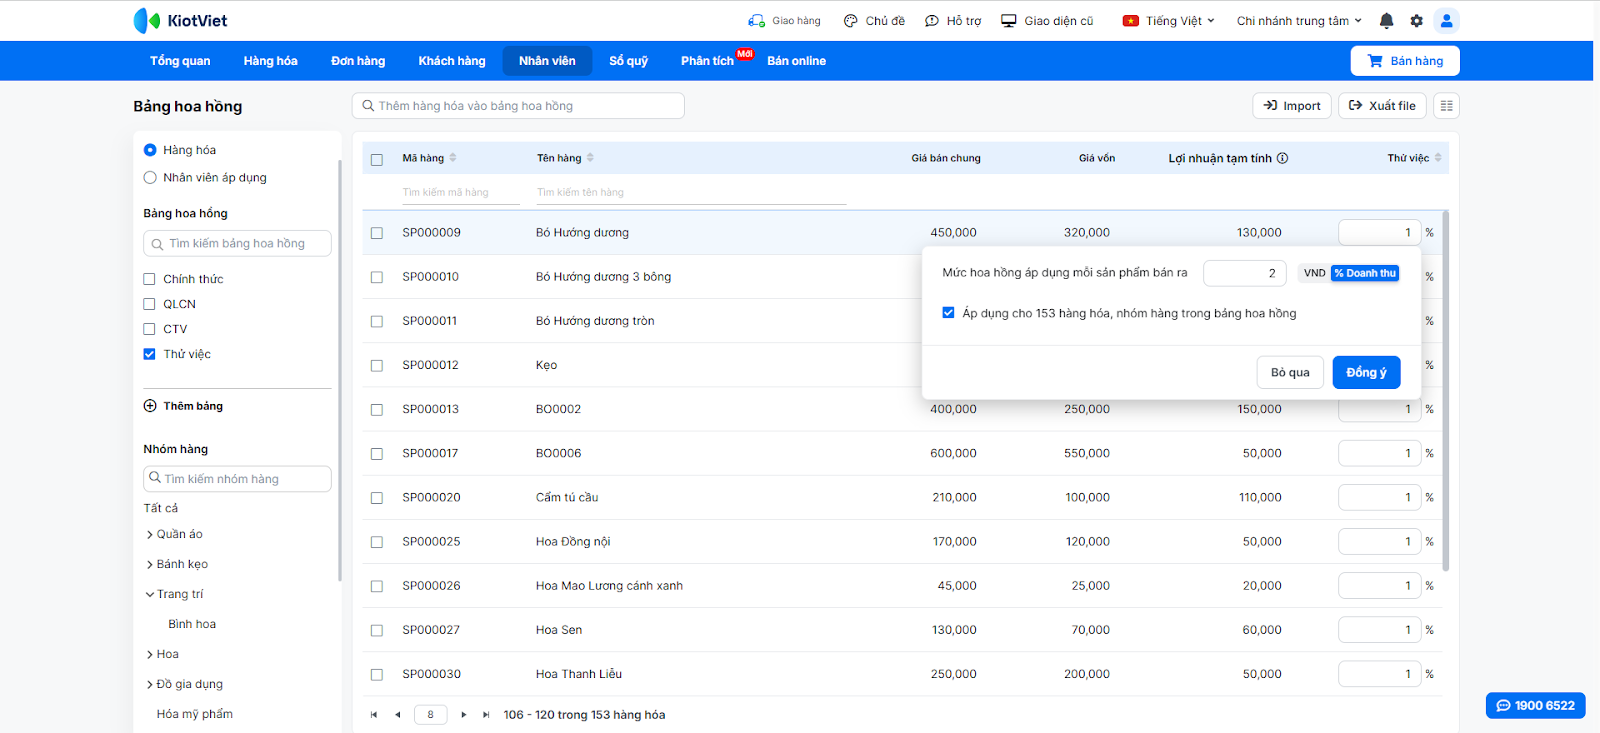Click the column display options icon
This screenshot has height=733, width=1600.
(1446, 106)
